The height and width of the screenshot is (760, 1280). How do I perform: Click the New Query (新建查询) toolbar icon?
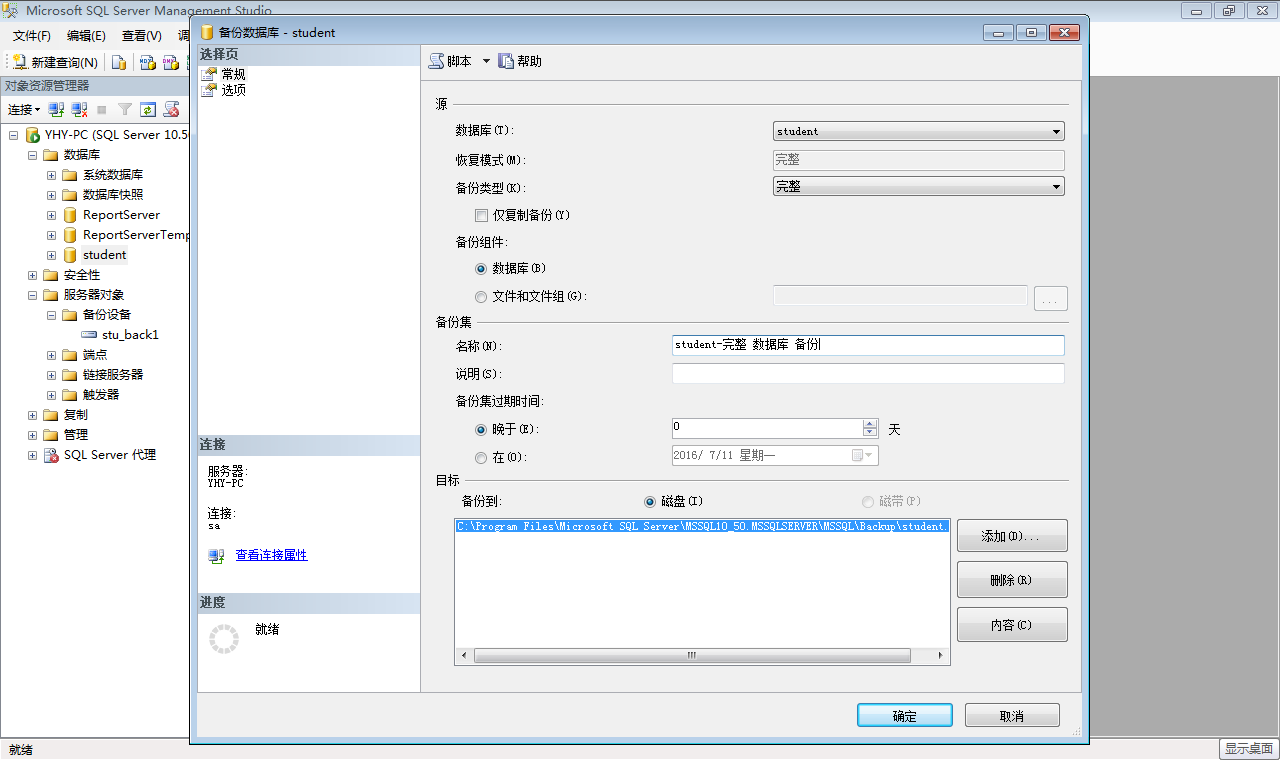(20, 62)
